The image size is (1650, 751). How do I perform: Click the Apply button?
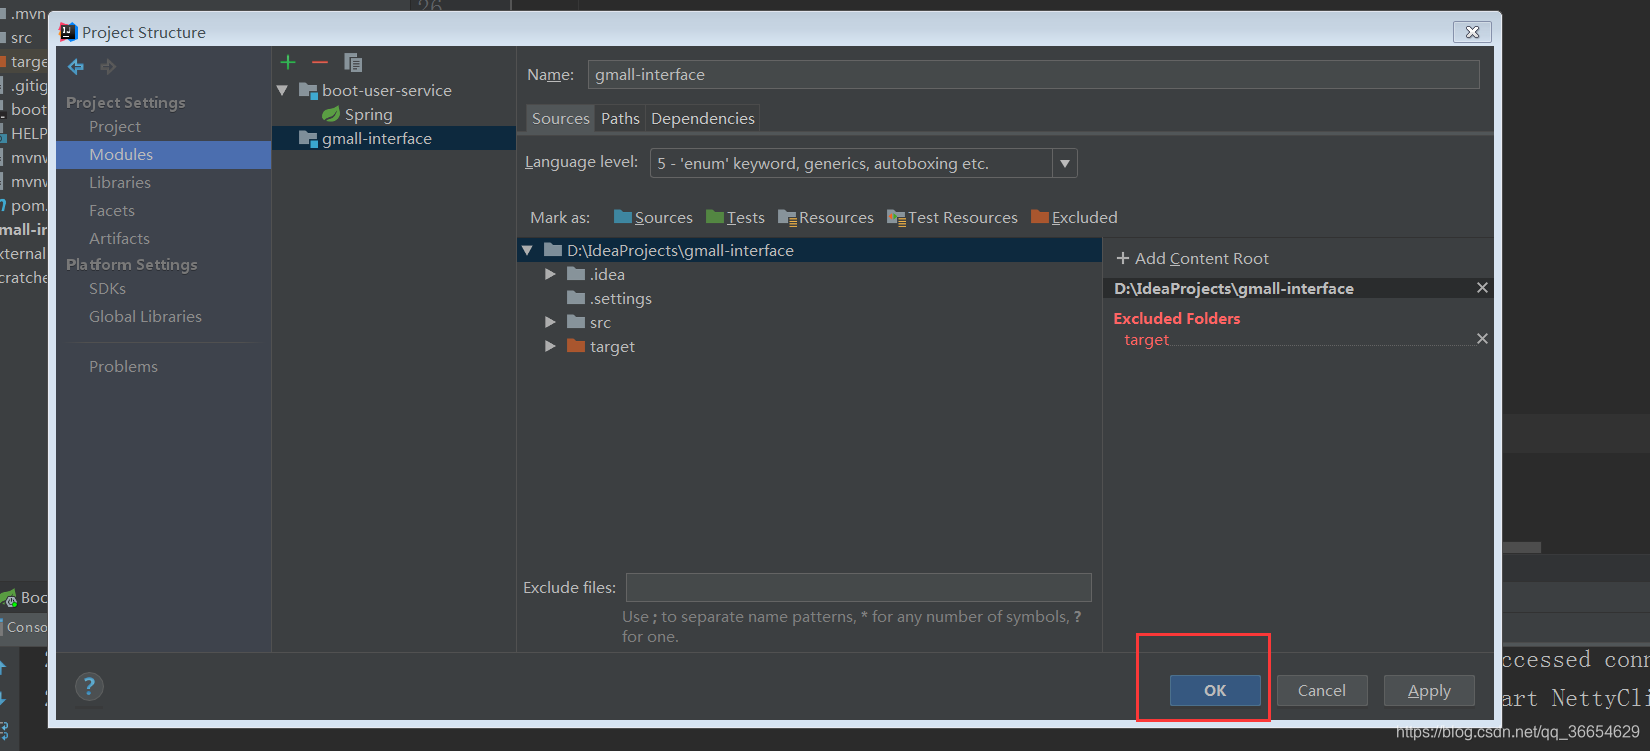(x=1429, y=690)
